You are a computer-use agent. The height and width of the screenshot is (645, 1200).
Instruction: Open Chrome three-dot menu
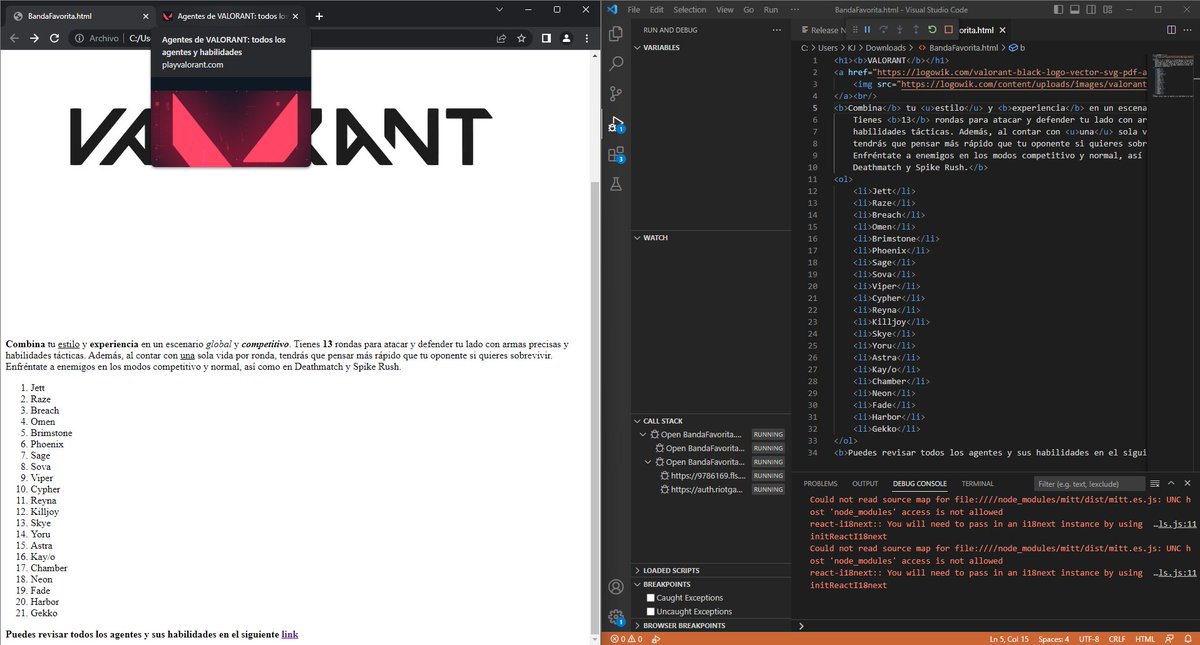tap(586, 38)
